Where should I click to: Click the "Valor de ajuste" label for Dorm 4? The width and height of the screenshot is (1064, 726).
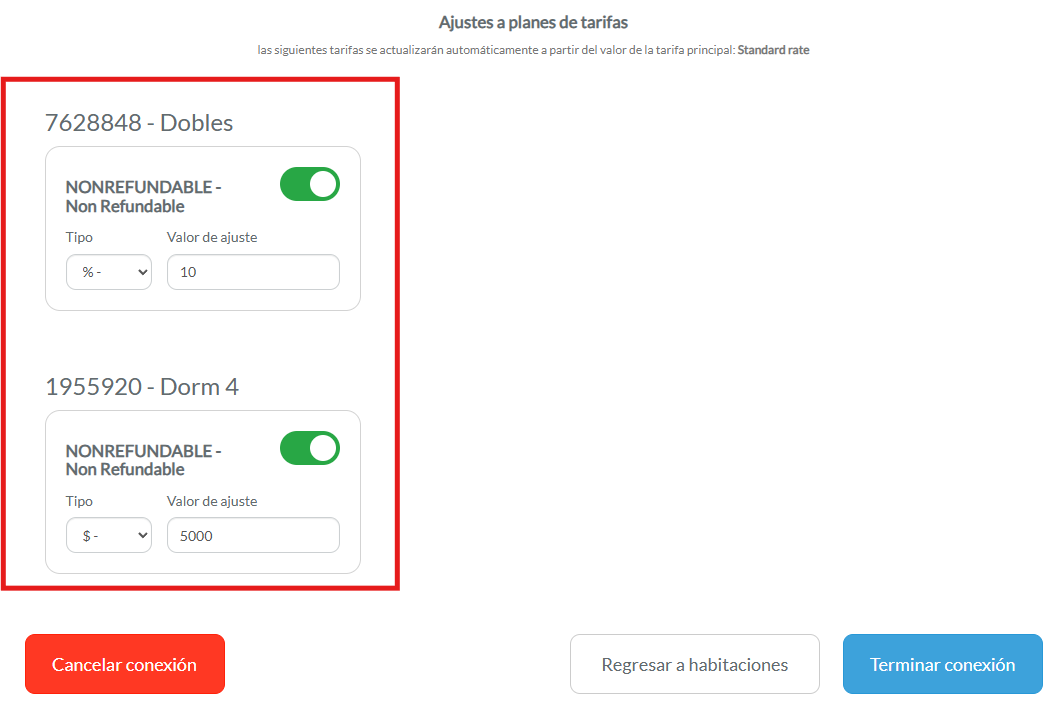[212, 501]
